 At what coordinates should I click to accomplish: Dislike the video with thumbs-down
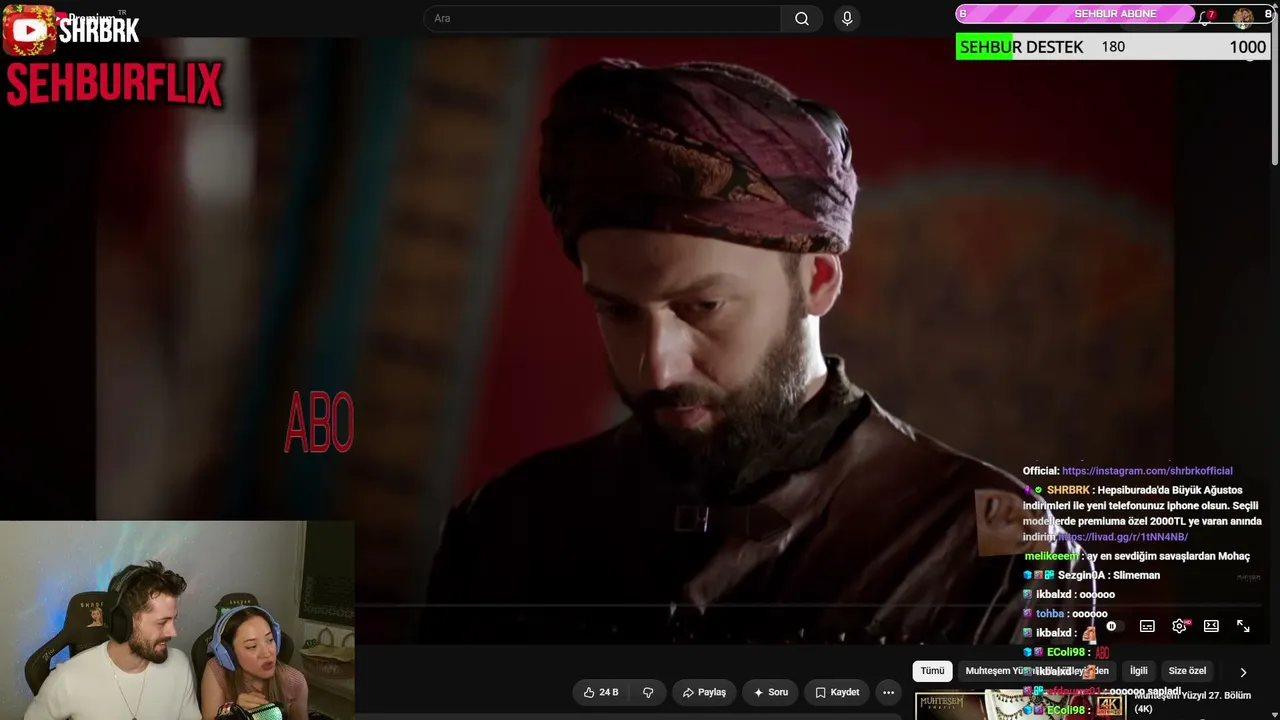pos(648,692)
